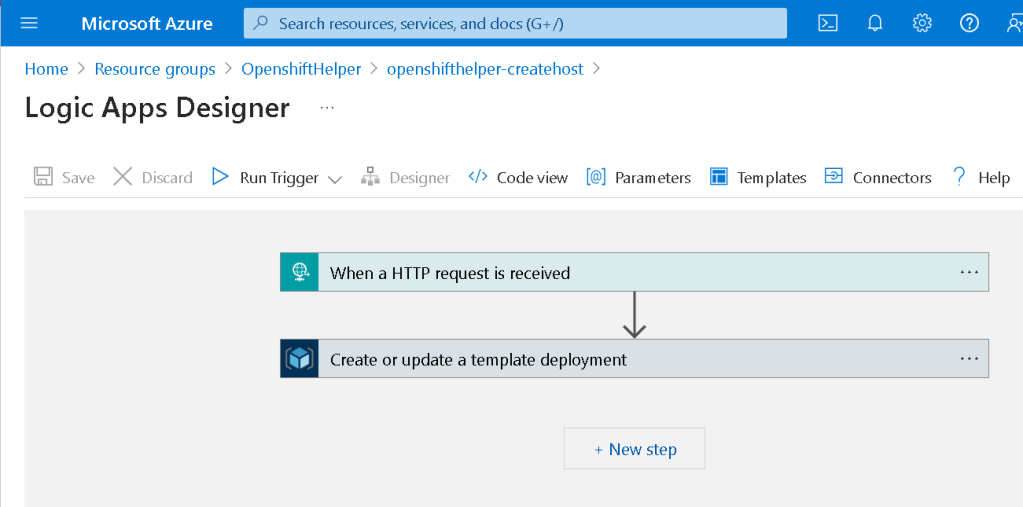Expand the When a HTTP request is received step

pos(634,272)
